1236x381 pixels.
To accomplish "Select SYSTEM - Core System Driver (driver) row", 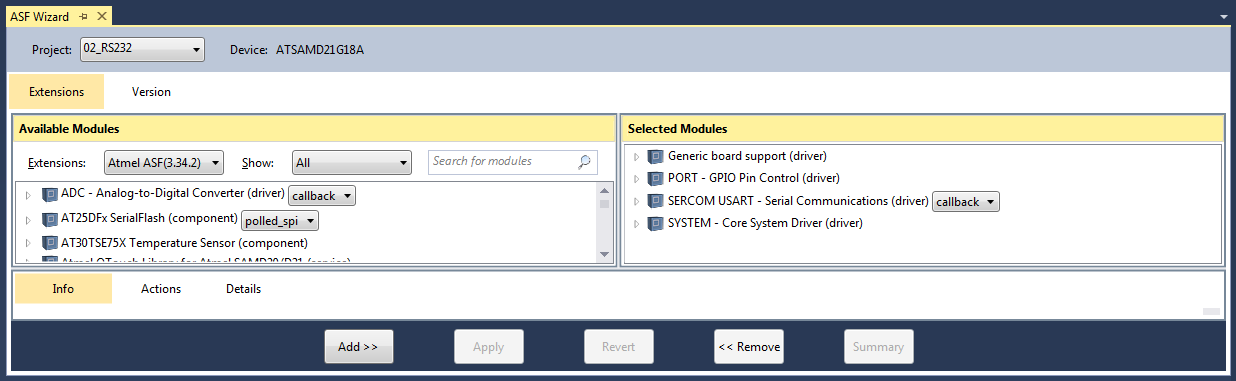I will tap(765, 223).
